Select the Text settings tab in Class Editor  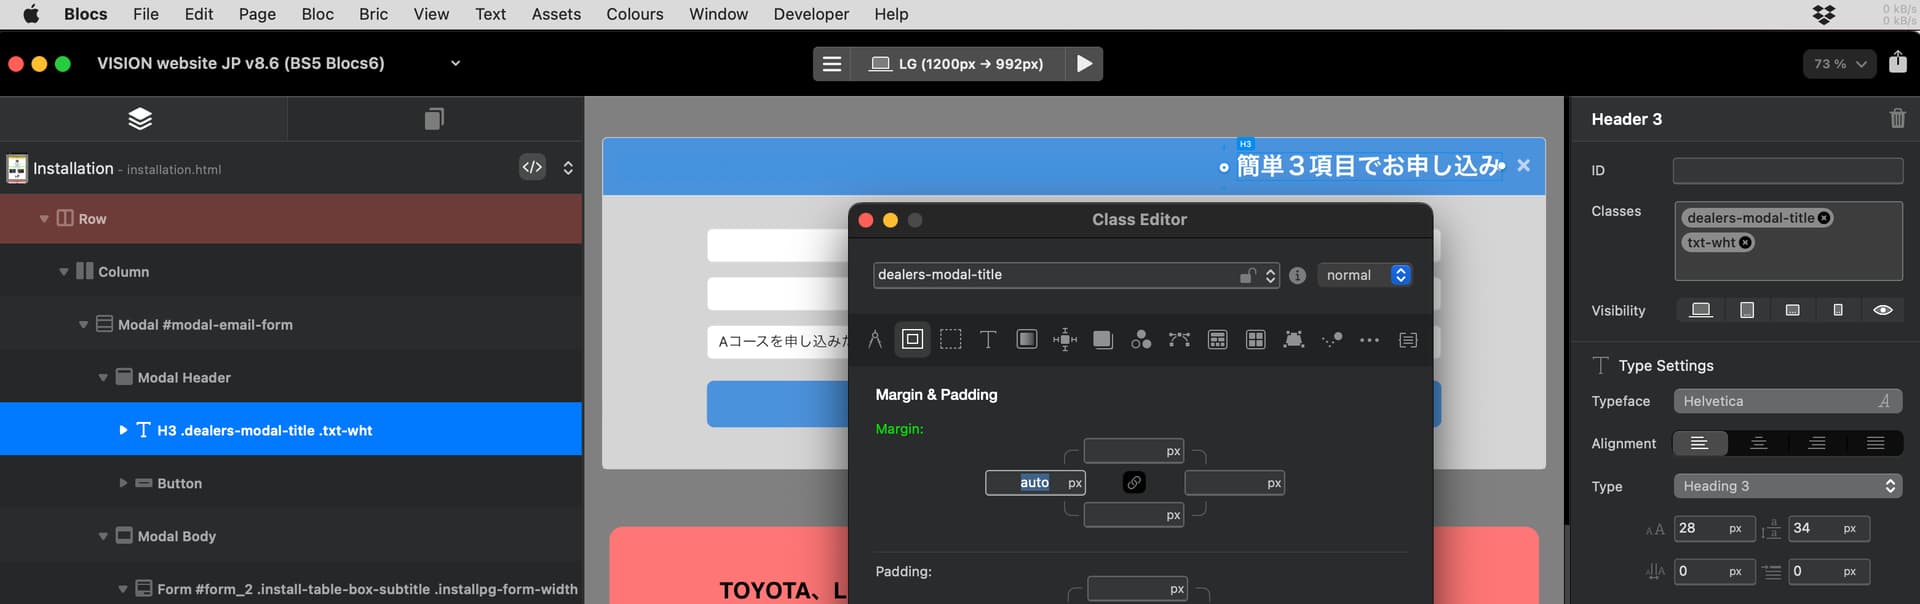point(988,340)
